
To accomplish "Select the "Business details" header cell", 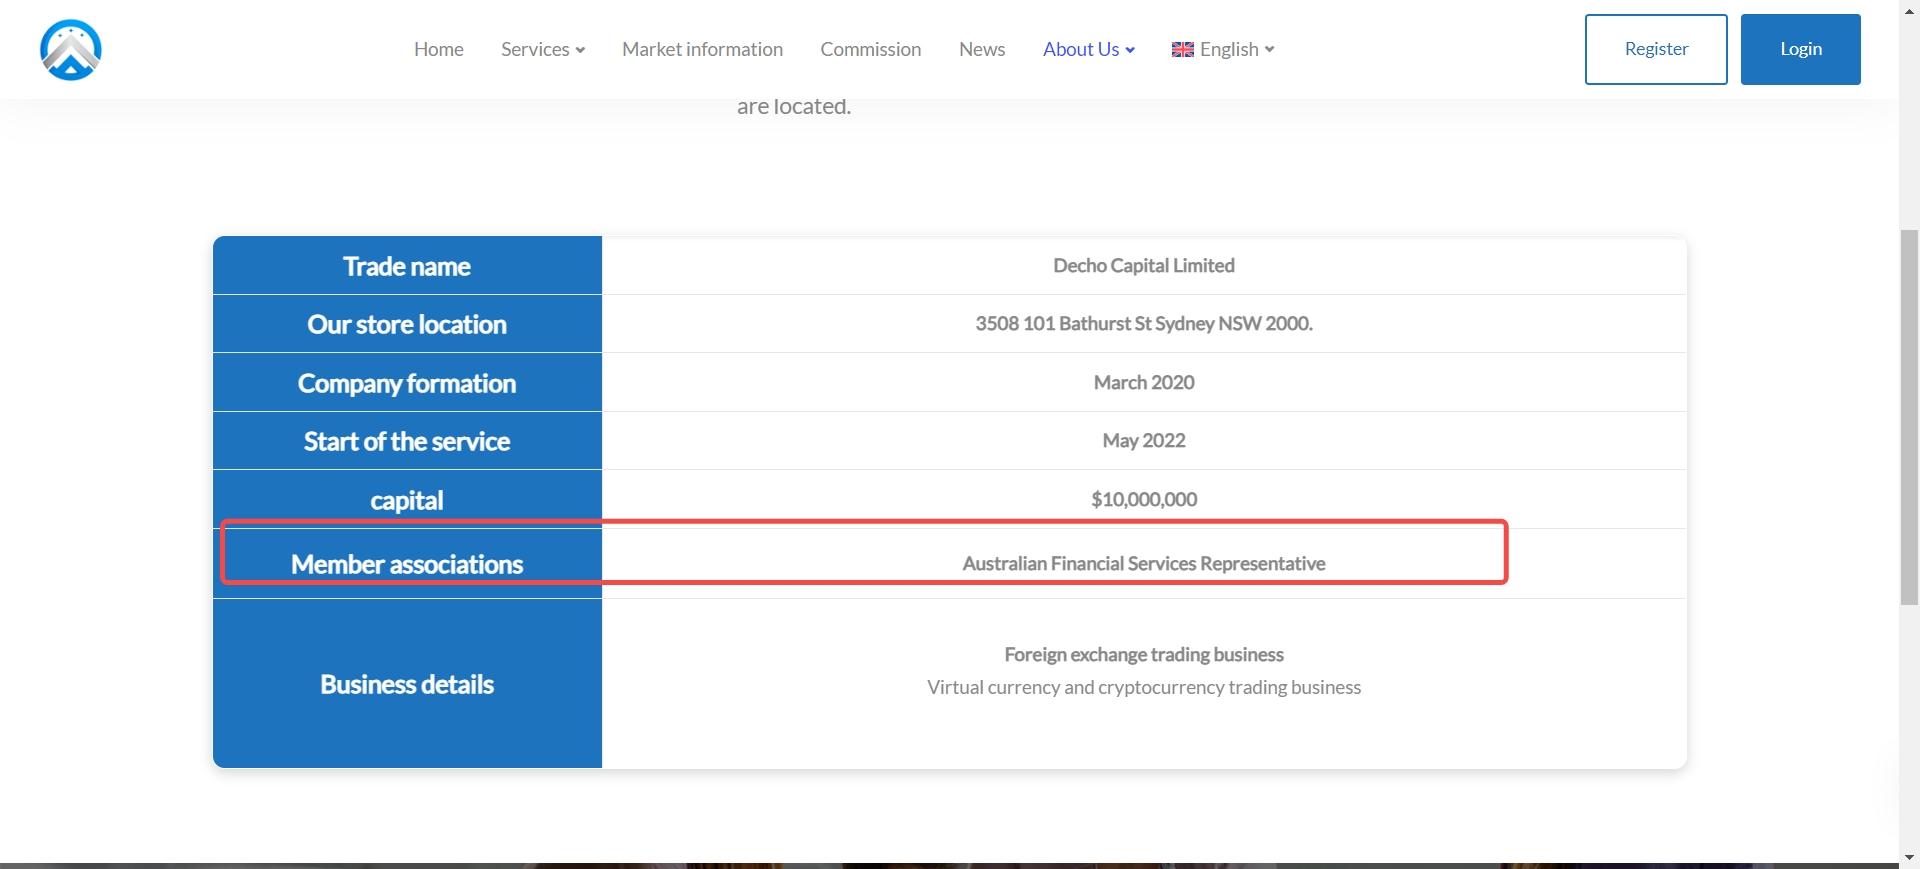I will point(407,684).
